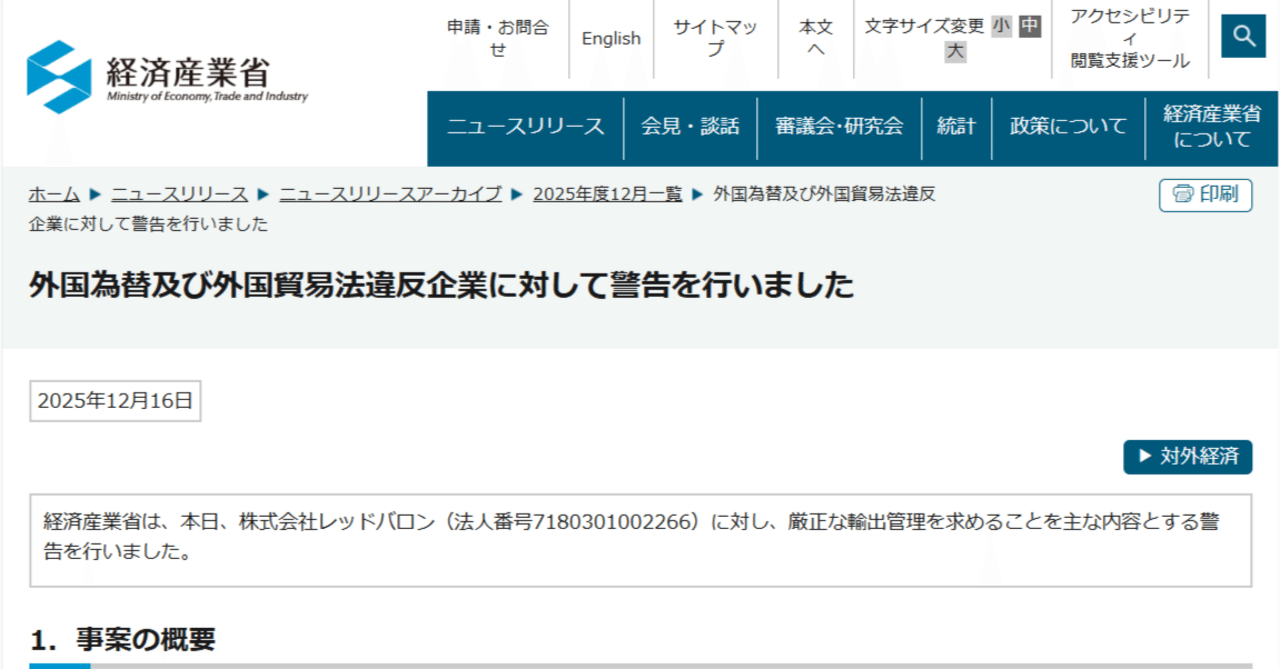1280x669 pixels.
Task: Open the 経済産業省について section
Action: pos(1210,127)
